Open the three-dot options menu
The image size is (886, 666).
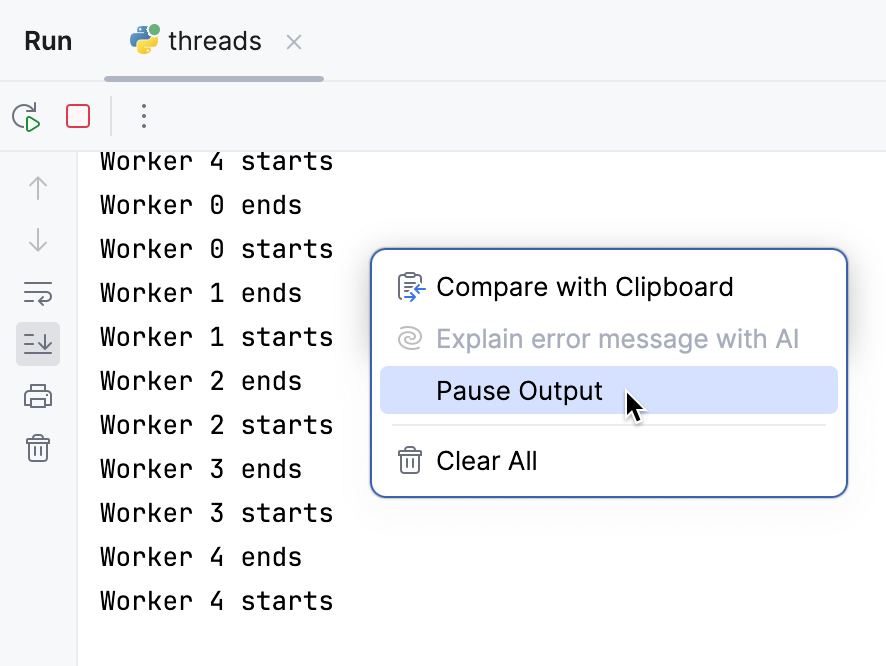[x=143, y=116]
